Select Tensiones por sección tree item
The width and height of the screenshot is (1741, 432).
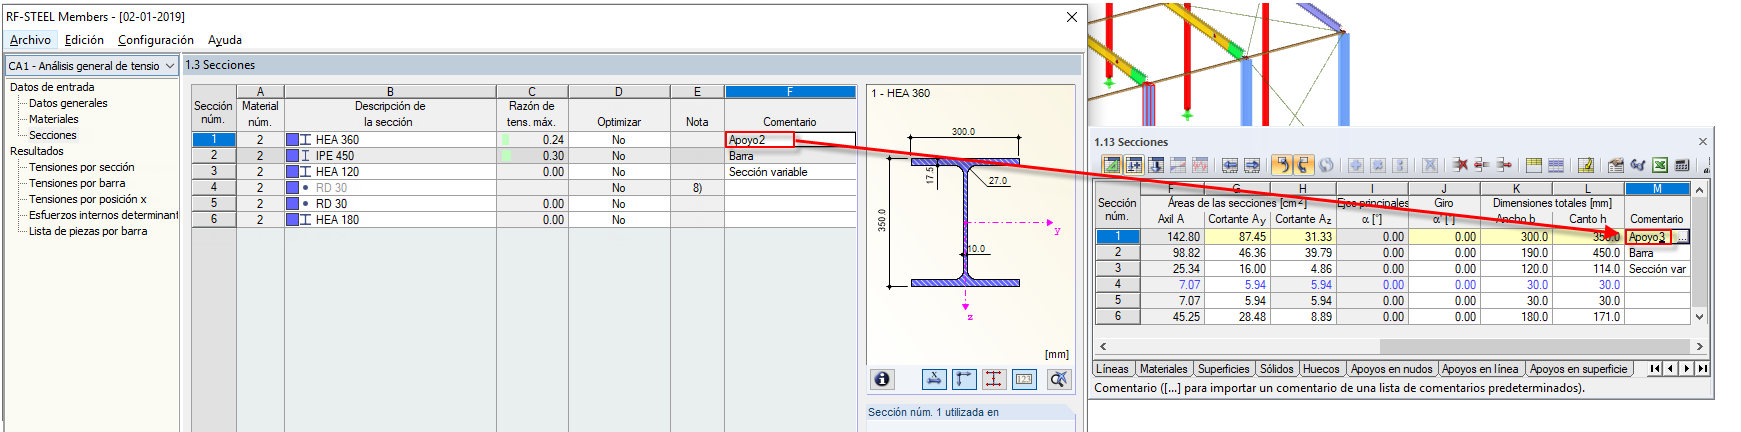(x=81, y=167)
